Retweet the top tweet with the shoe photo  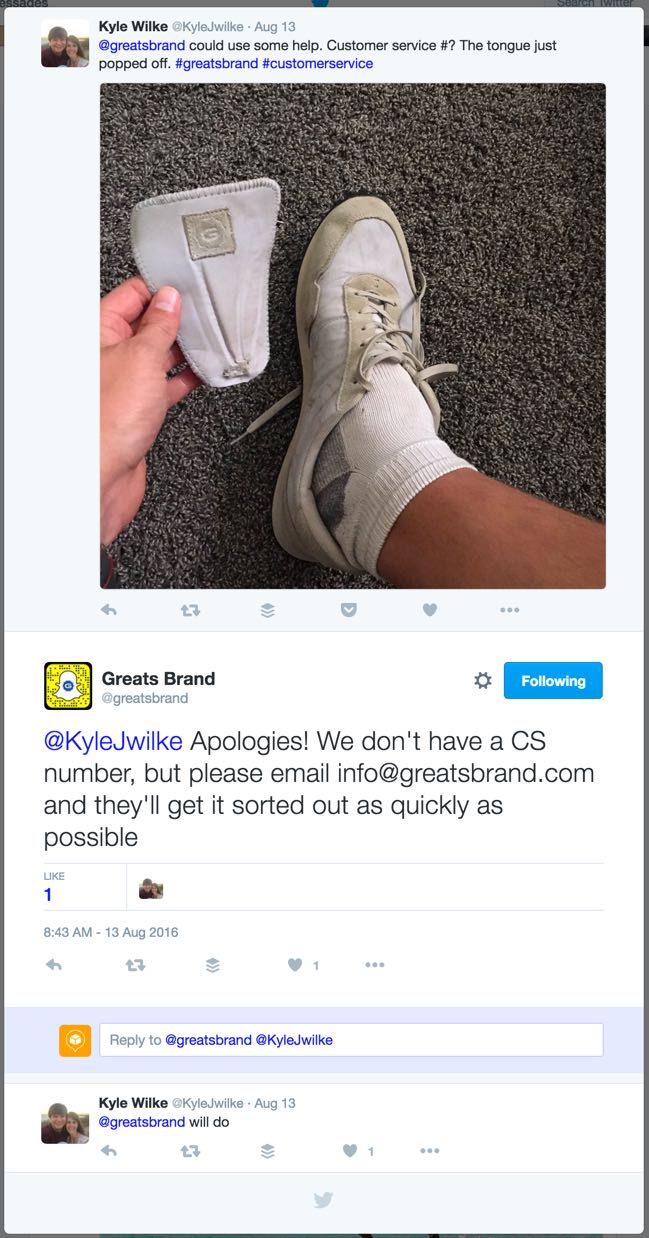pyautogui.click(x=190, y=610)
